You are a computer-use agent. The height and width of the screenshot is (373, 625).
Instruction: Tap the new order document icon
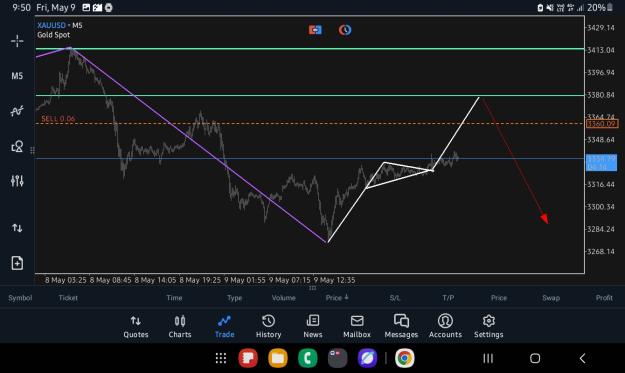click(x=17, y=263)
